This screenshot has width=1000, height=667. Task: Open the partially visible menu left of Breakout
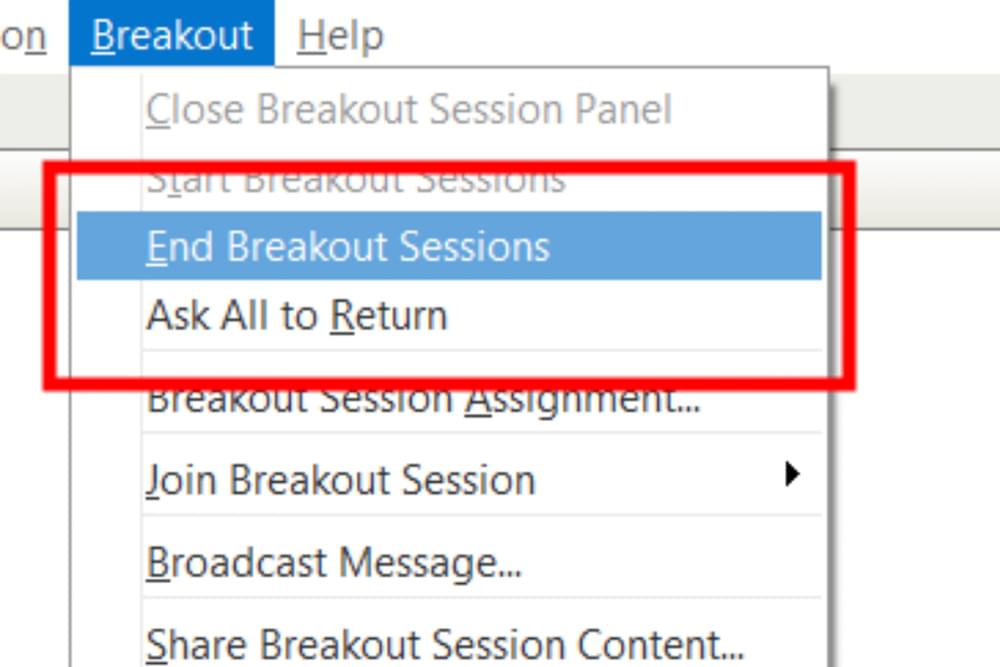coord(23,34)
